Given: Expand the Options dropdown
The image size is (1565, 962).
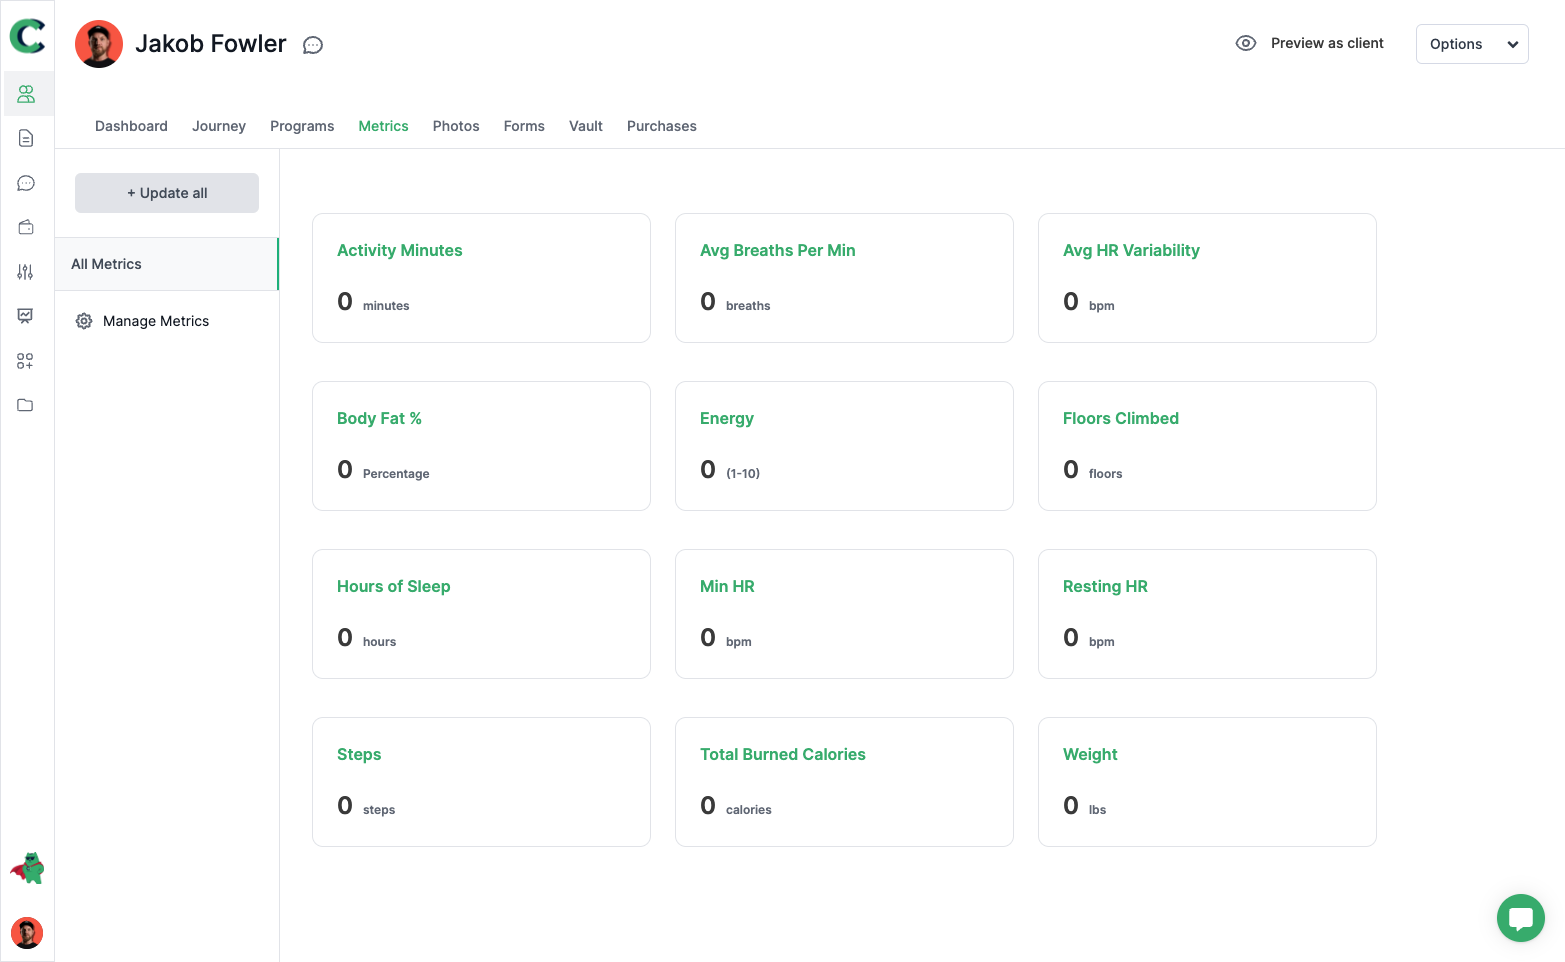Looking at the screenshot, I should tap(1472, 44).
